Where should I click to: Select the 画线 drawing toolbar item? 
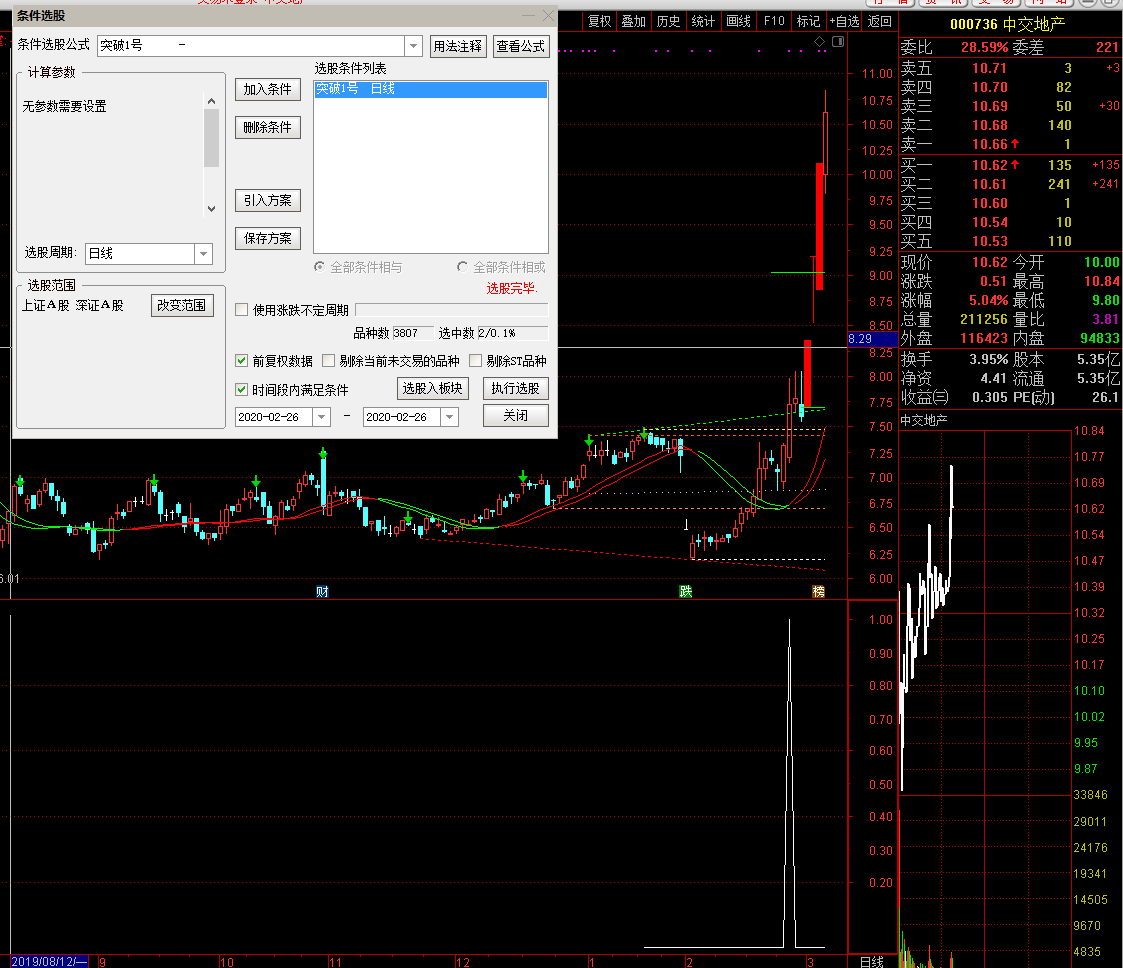tap(738, 21)
